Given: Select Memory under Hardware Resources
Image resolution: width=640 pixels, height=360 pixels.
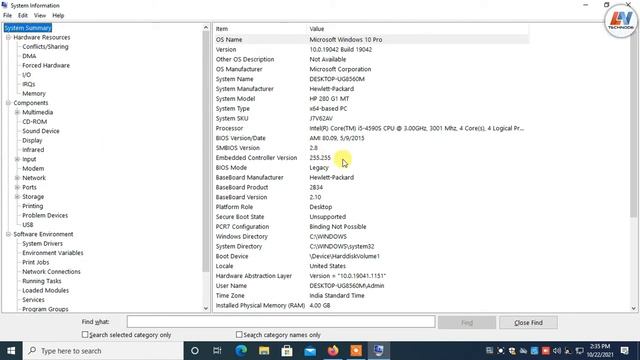Looking at the screenshot, I should [x=34, y=93].
